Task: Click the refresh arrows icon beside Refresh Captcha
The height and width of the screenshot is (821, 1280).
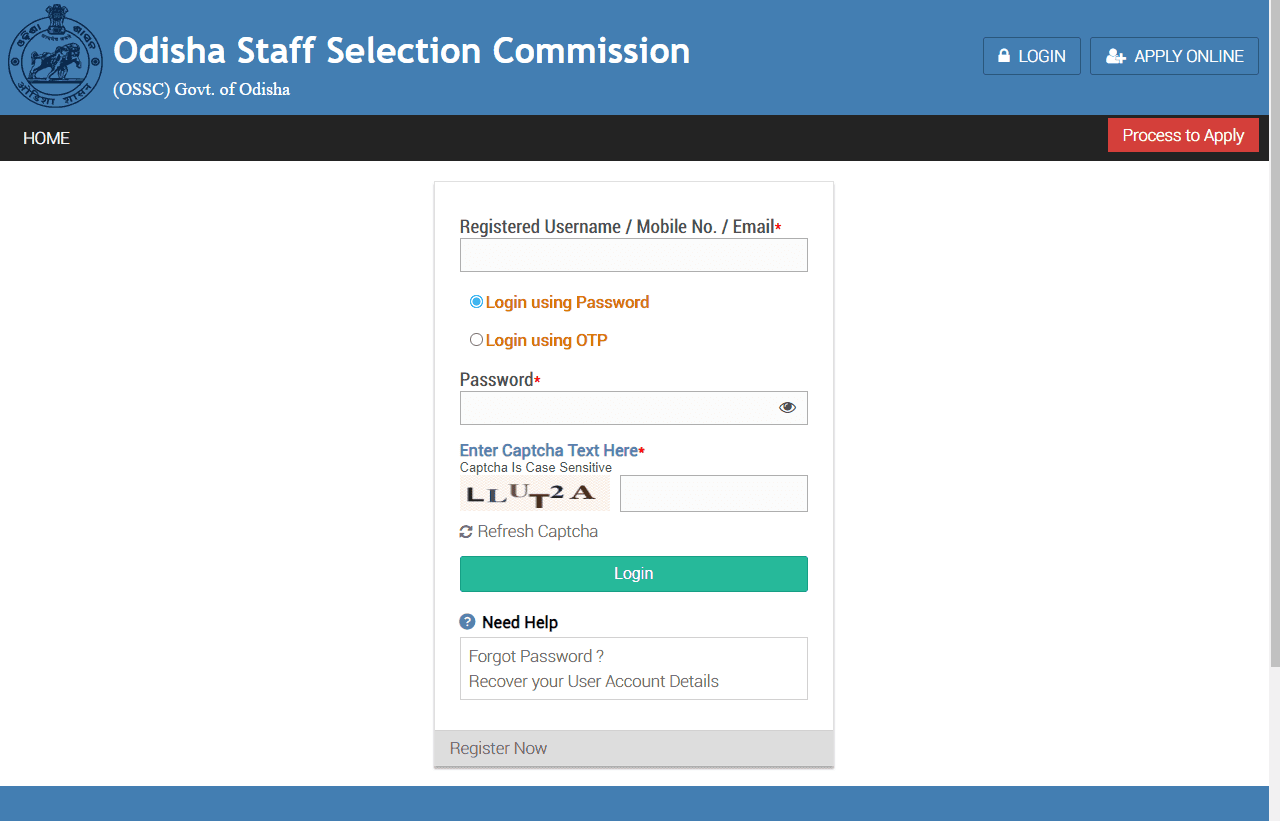Action: point(466,532)
